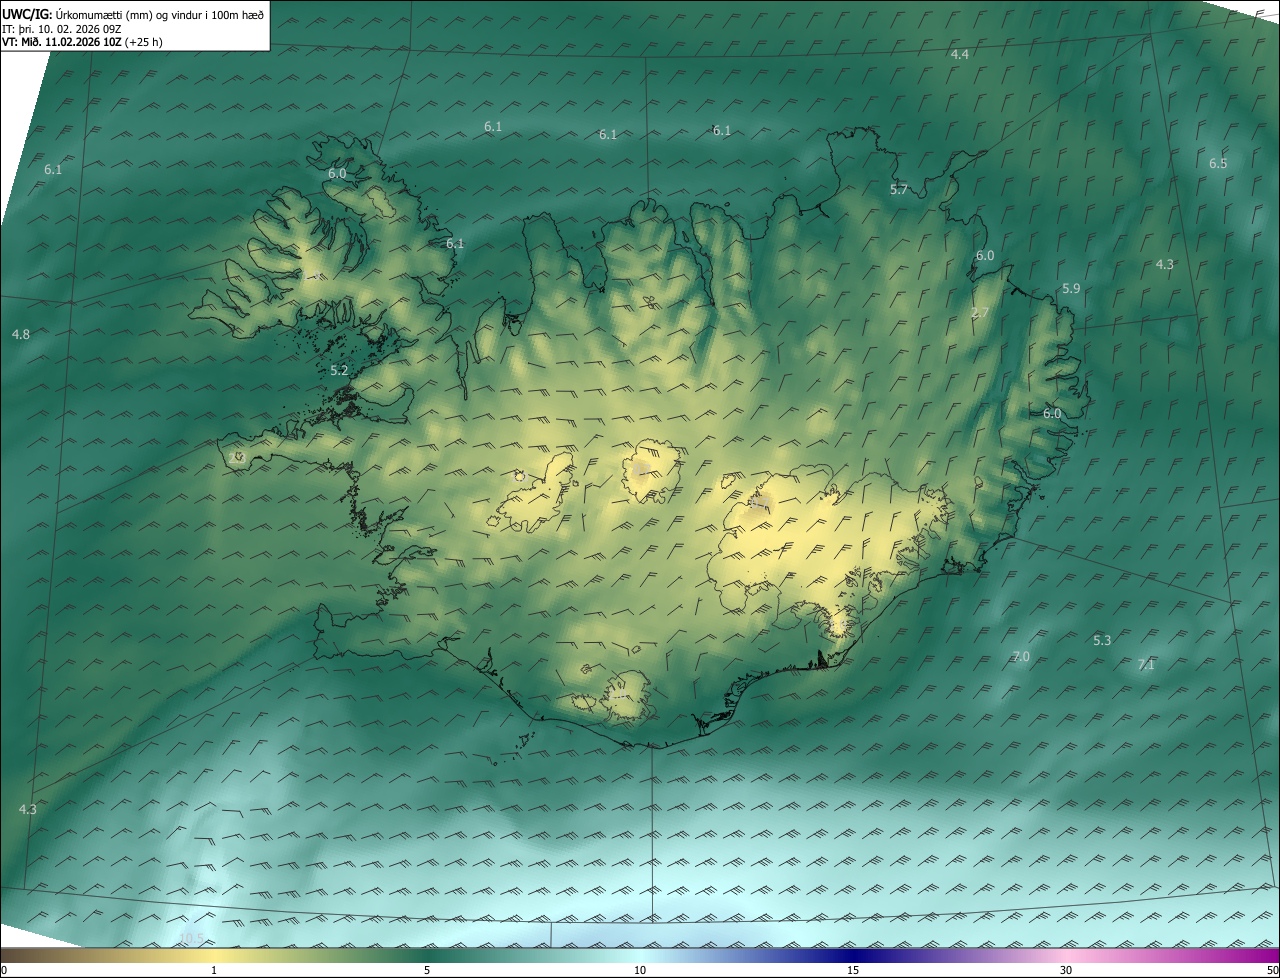Viewport: 1280px width, 978px height.
Task: Click the 'IT: þri. 10. 02. 2026 09Z' line
Action: (62, 29)
